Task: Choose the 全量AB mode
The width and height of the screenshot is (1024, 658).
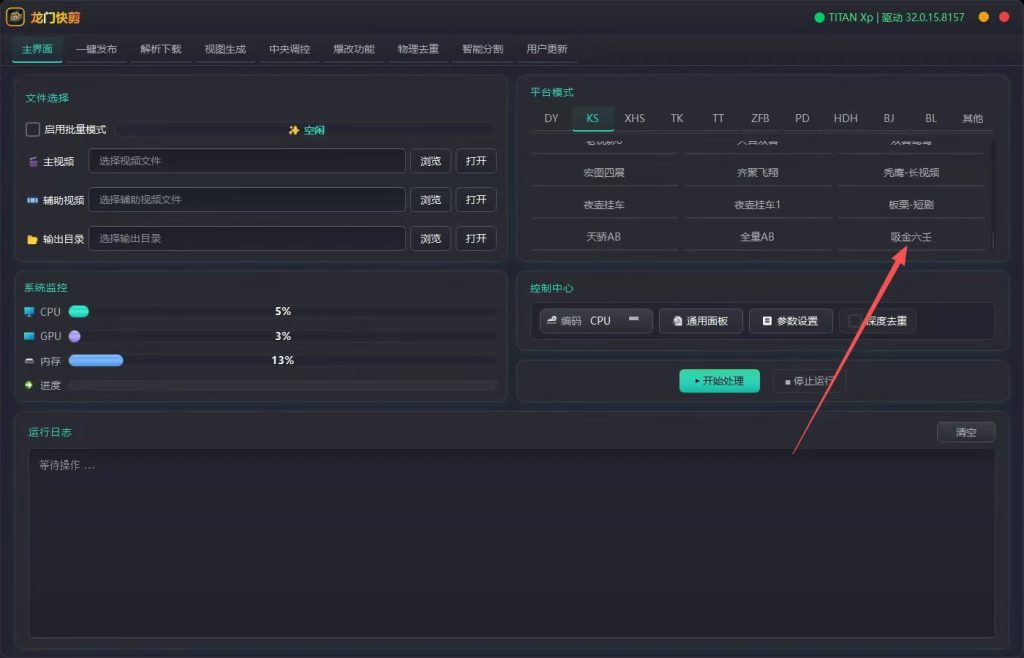Action: click(x=758, y=236)
